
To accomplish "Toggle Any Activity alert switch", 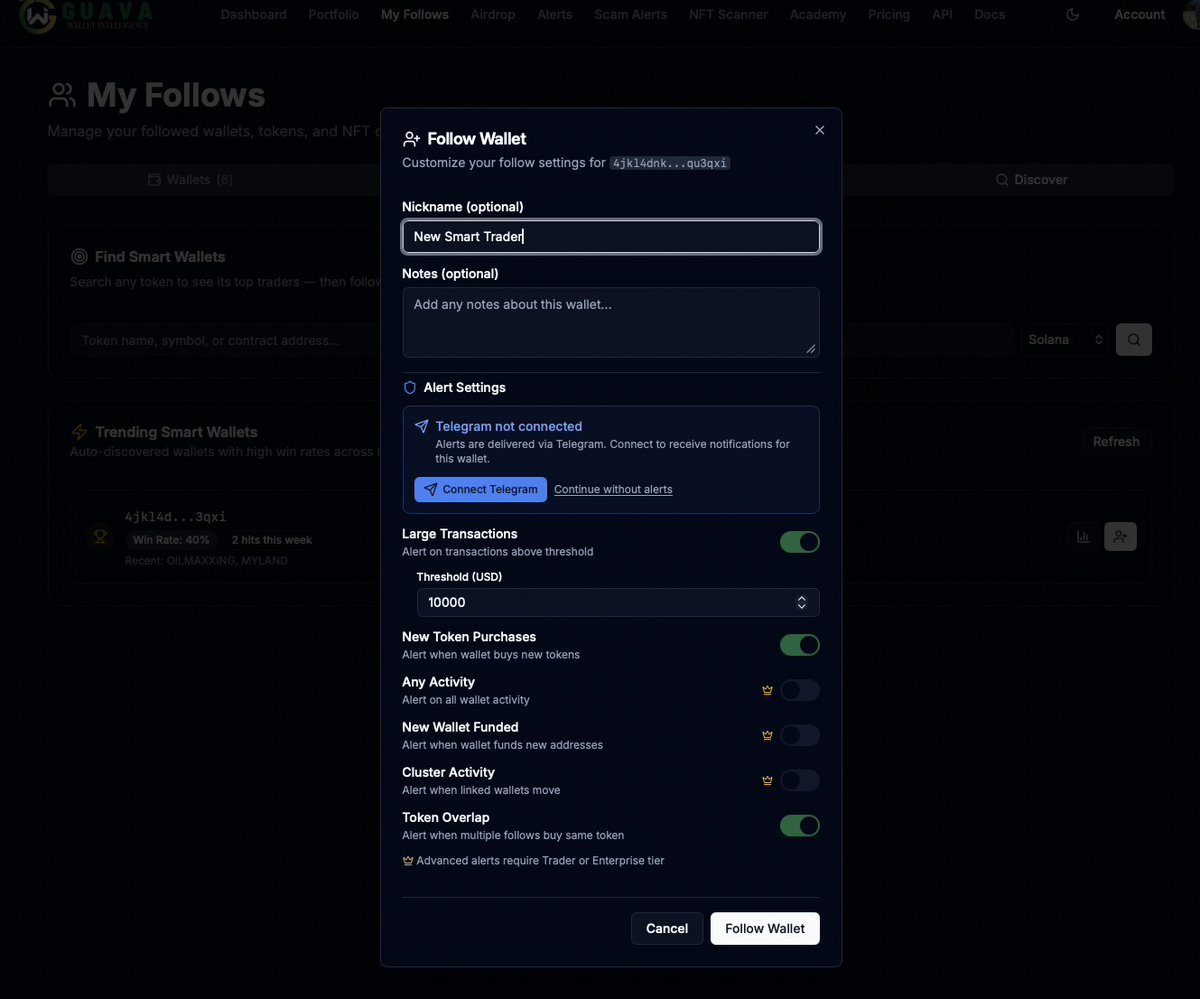I will point(800,690).
